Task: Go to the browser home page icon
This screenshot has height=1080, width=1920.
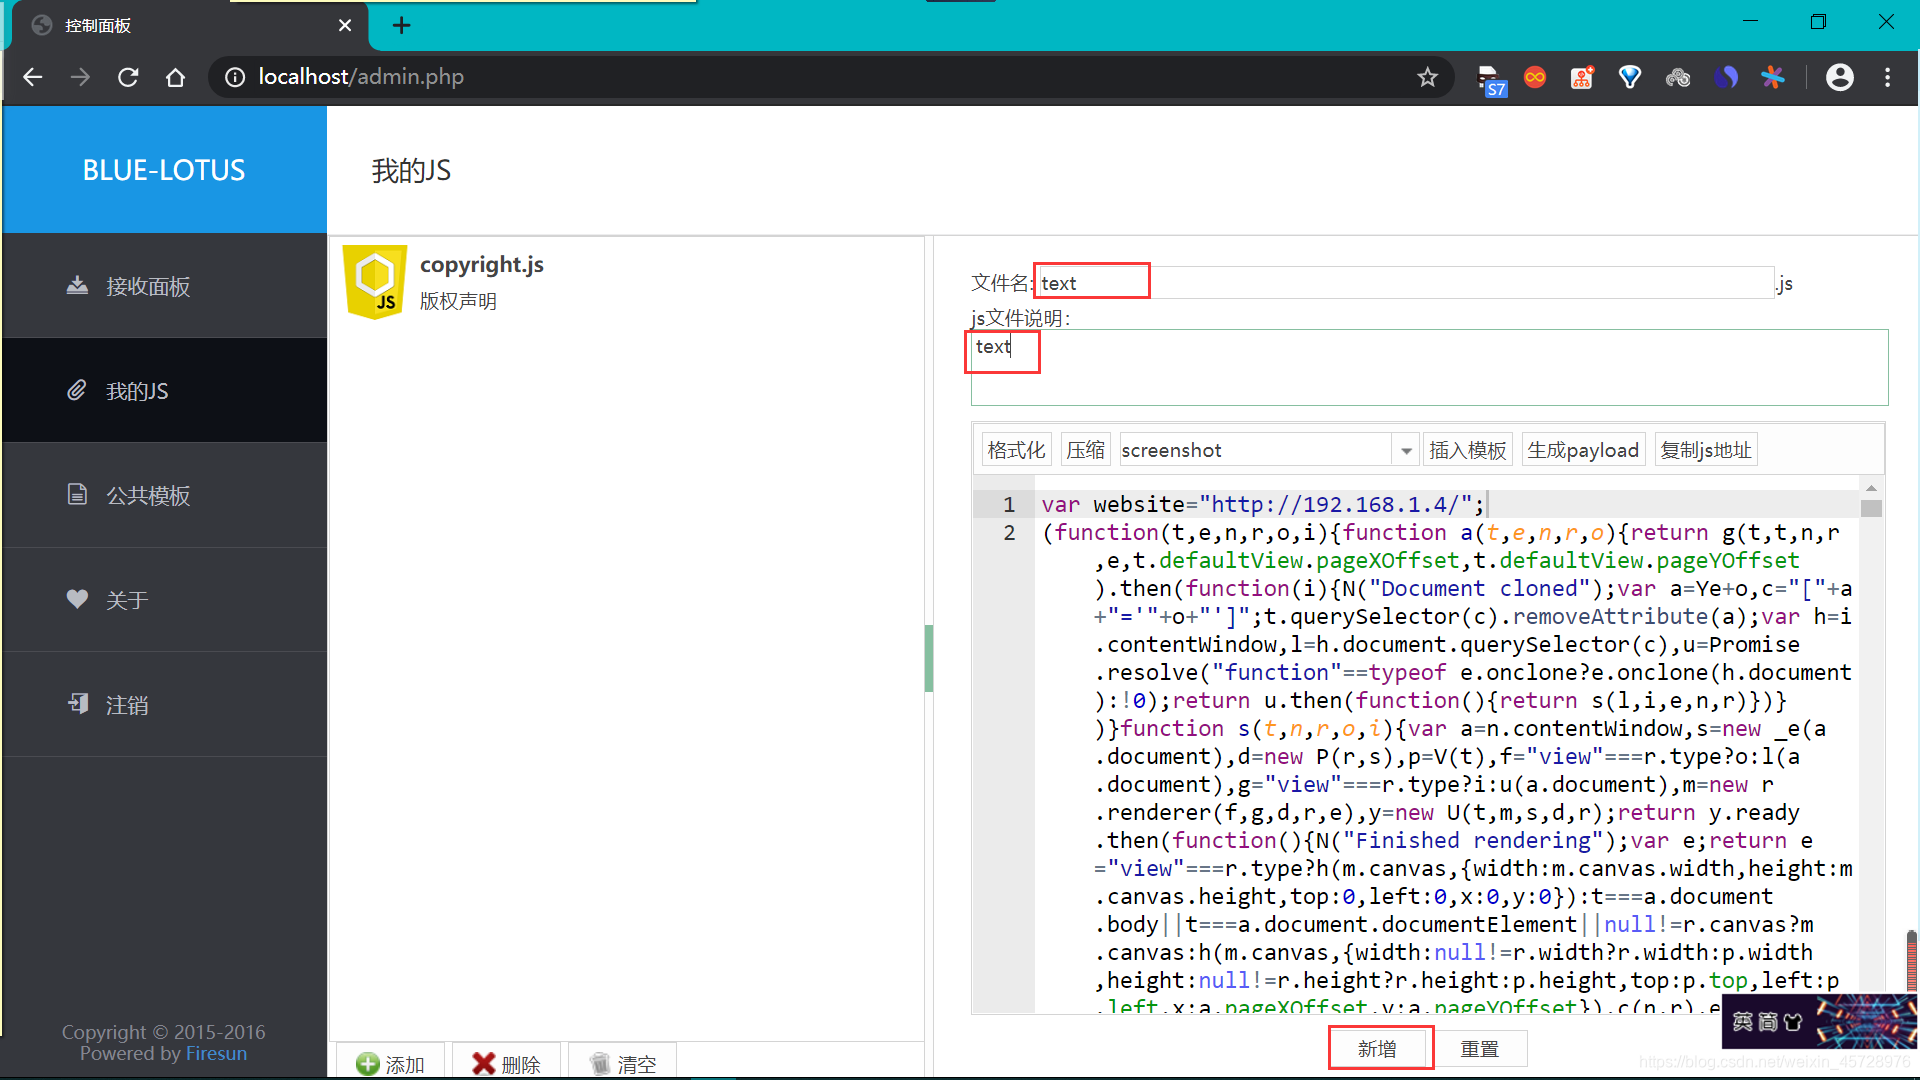Action: 176,77
